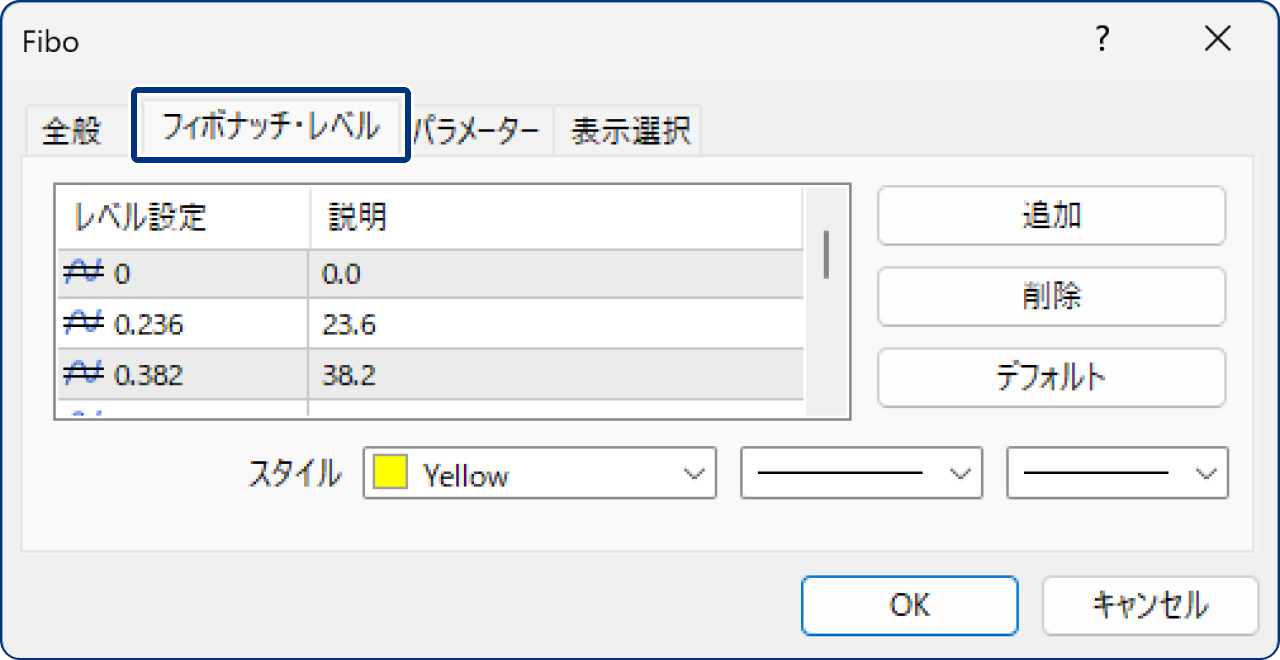The image size is (1280, 660).
Task: Open the Yellow color dropdown
Action: pos(695,473)
